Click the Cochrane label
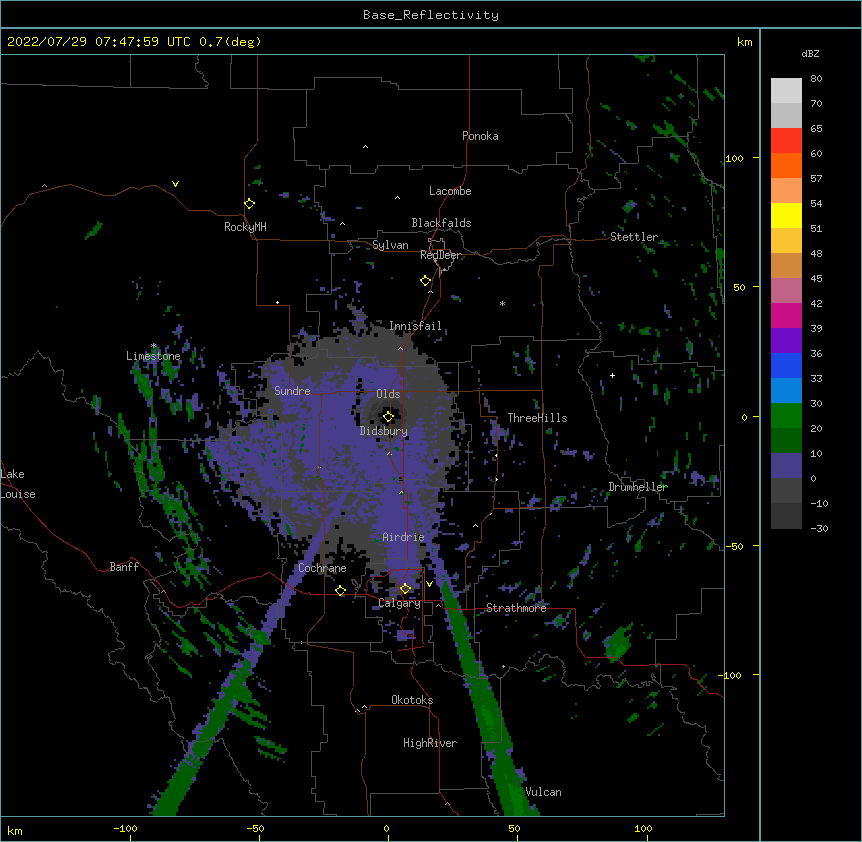 pos(322,568)
